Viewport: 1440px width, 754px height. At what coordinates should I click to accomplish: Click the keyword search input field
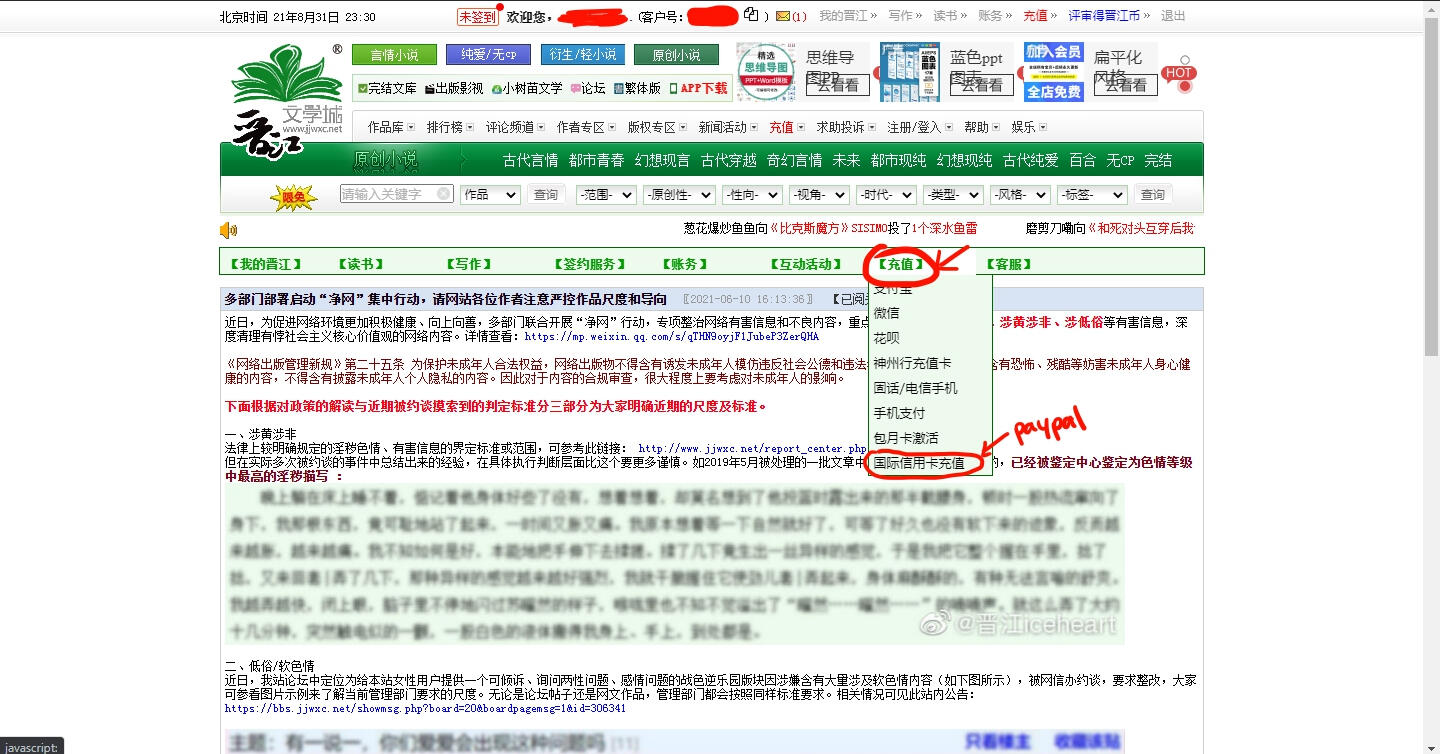pyautogui.click(x=388, y=194)
